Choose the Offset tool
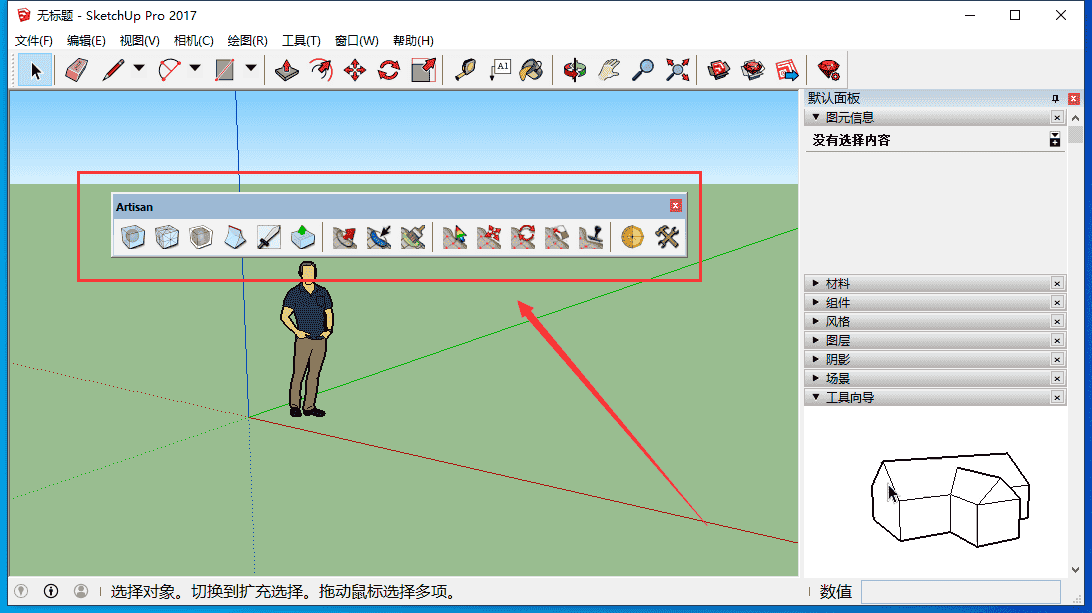Image resolution: width=1092 pixels, height=613 pixels. coord(321,70)
